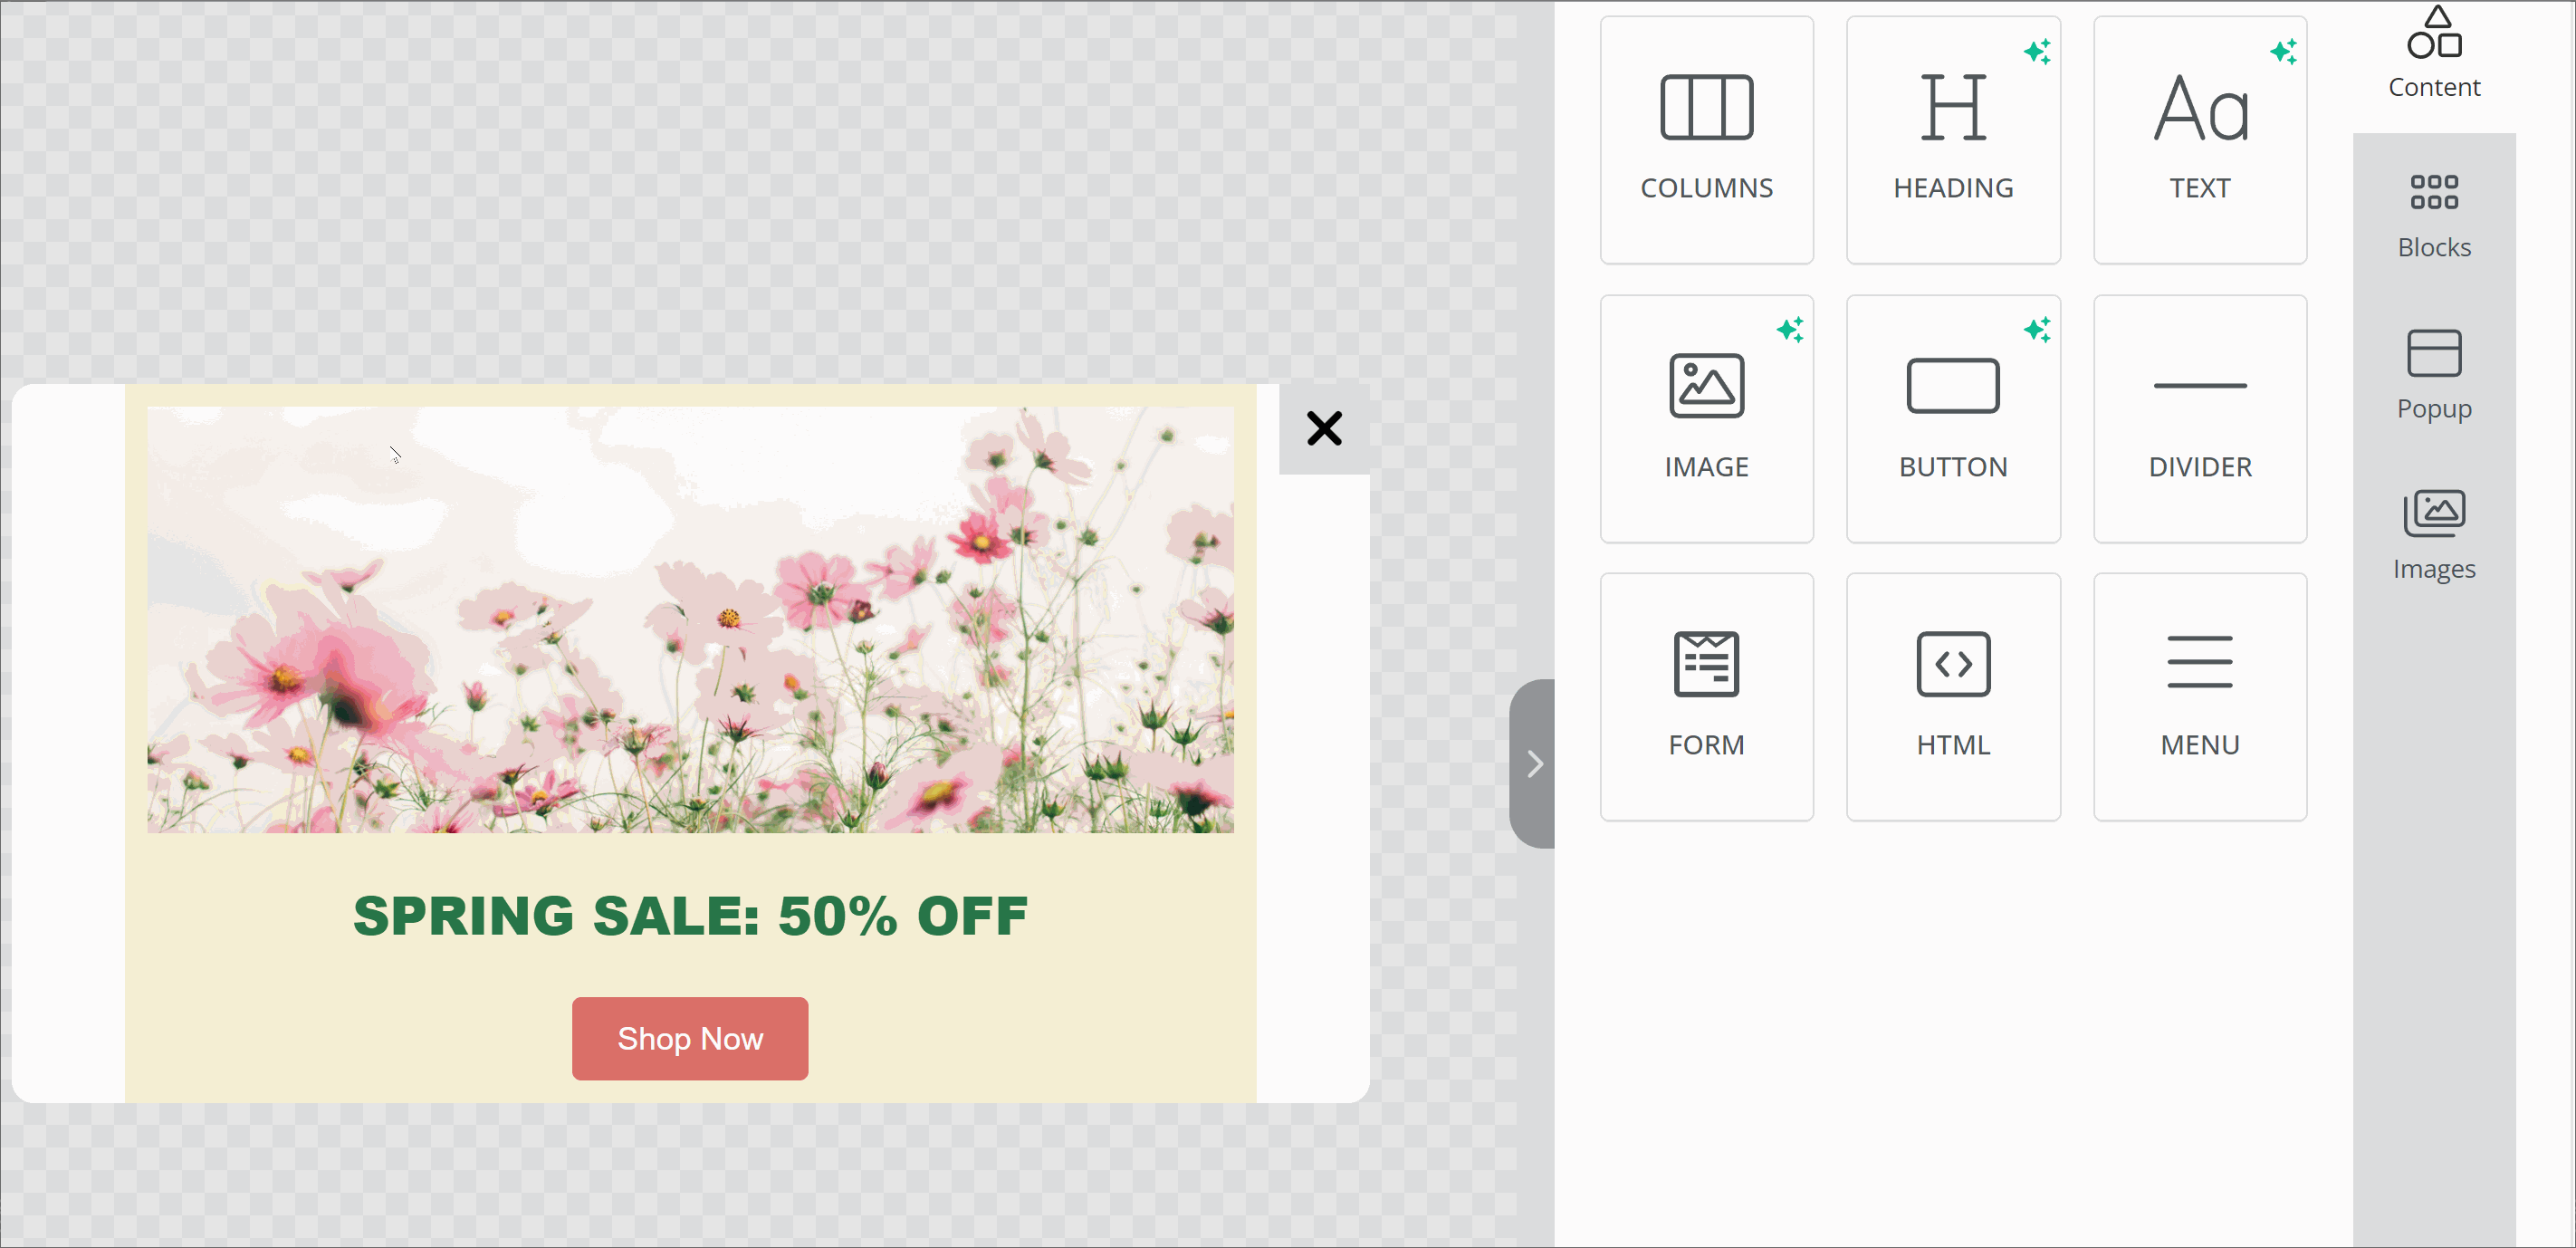The image size is (2576, 1248).
Task: Select the Columns content block
Action: pos(1706,140)
